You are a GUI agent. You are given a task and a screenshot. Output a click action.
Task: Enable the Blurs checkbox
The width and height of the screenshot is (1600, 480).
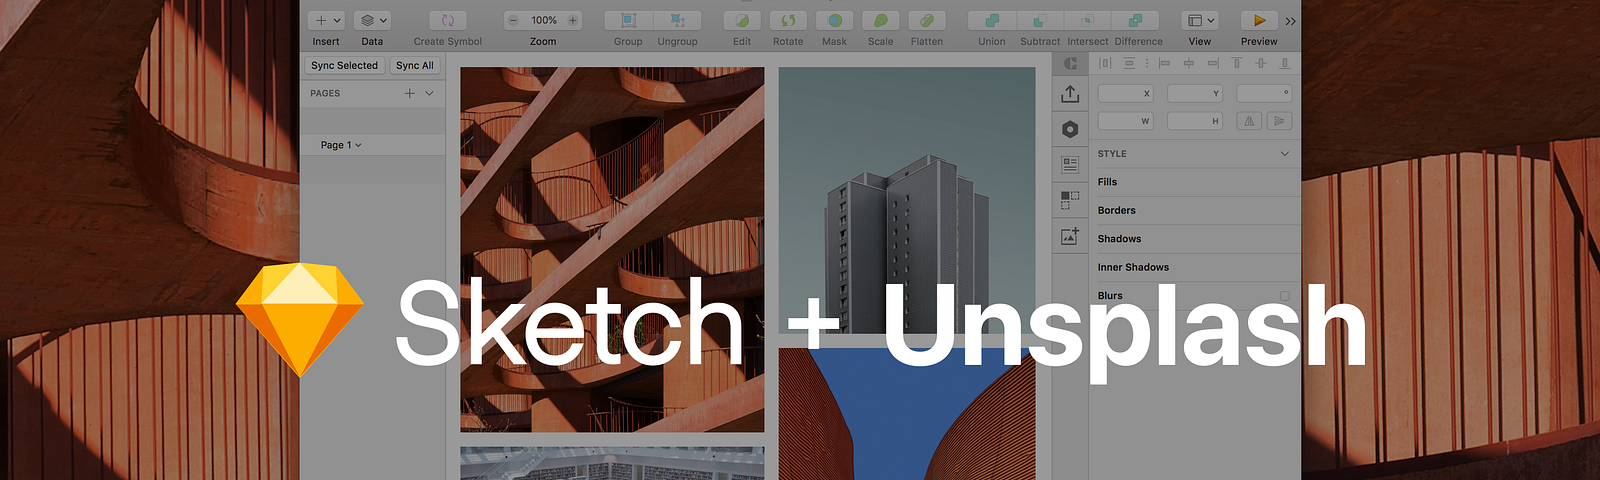(x=1285, y=295)
